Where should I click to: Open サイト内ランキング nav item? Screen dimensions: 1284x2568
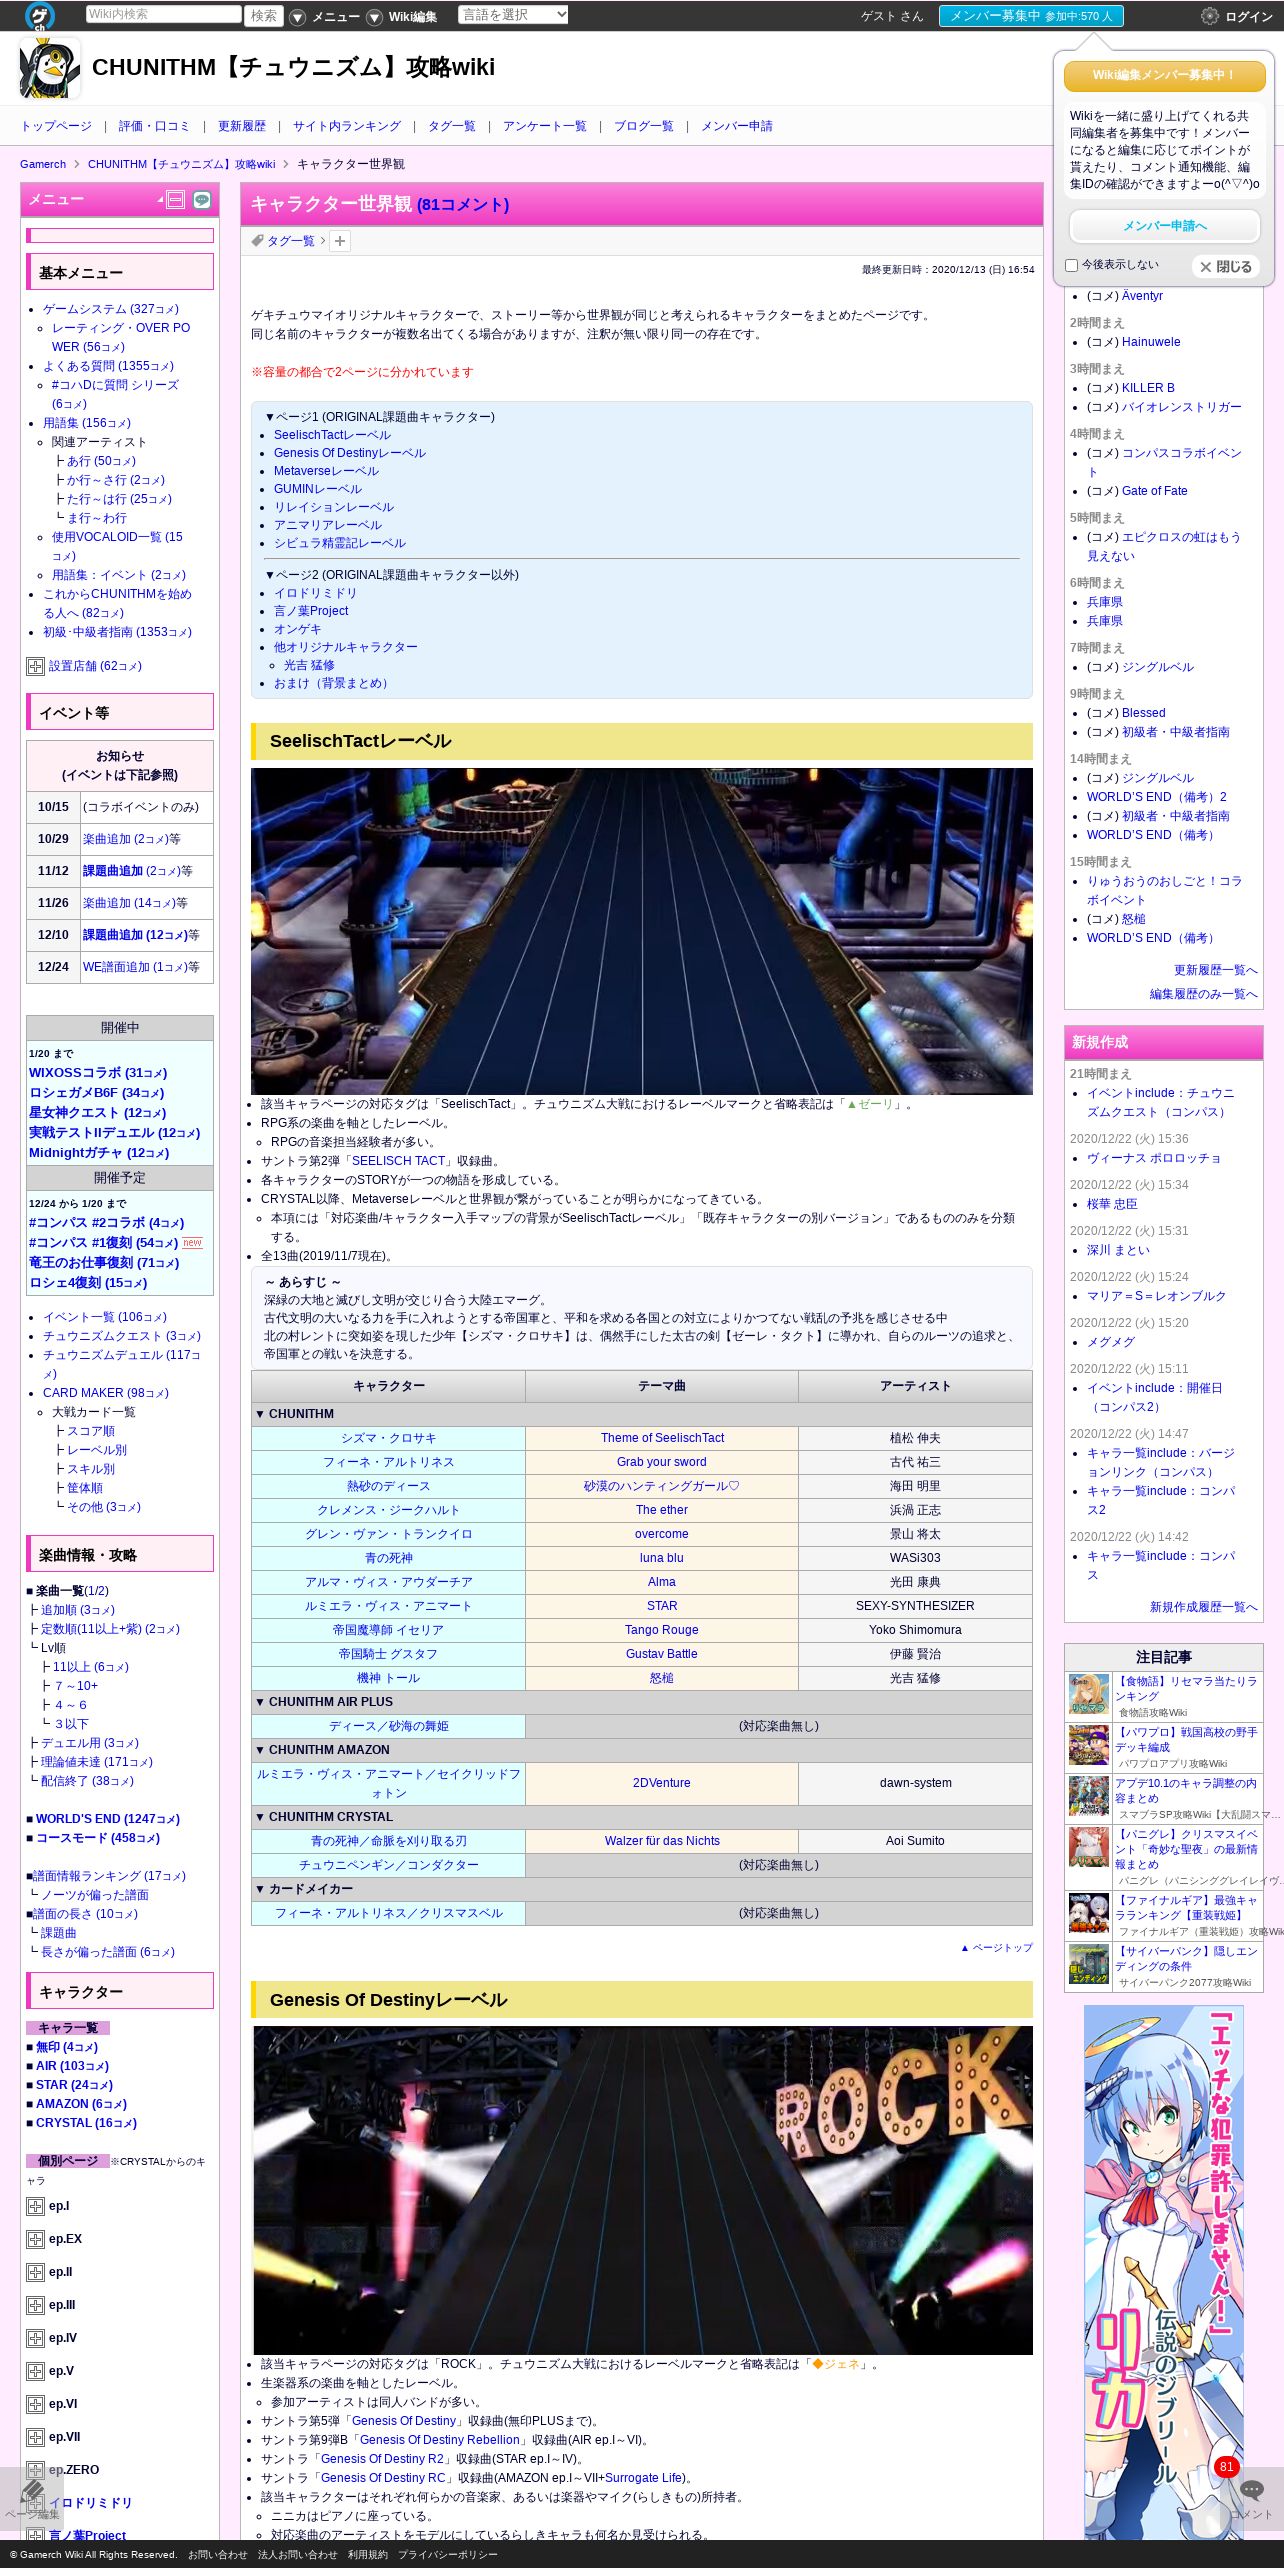point(347,126)
